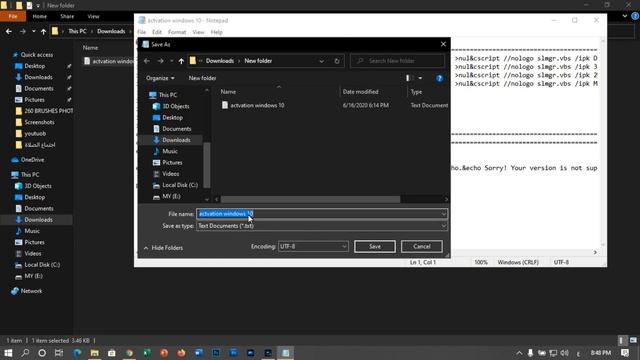Viewport: 640px width, 360px height.
Task: Select Music in dialog folder tree
Action: pos(170,151)
